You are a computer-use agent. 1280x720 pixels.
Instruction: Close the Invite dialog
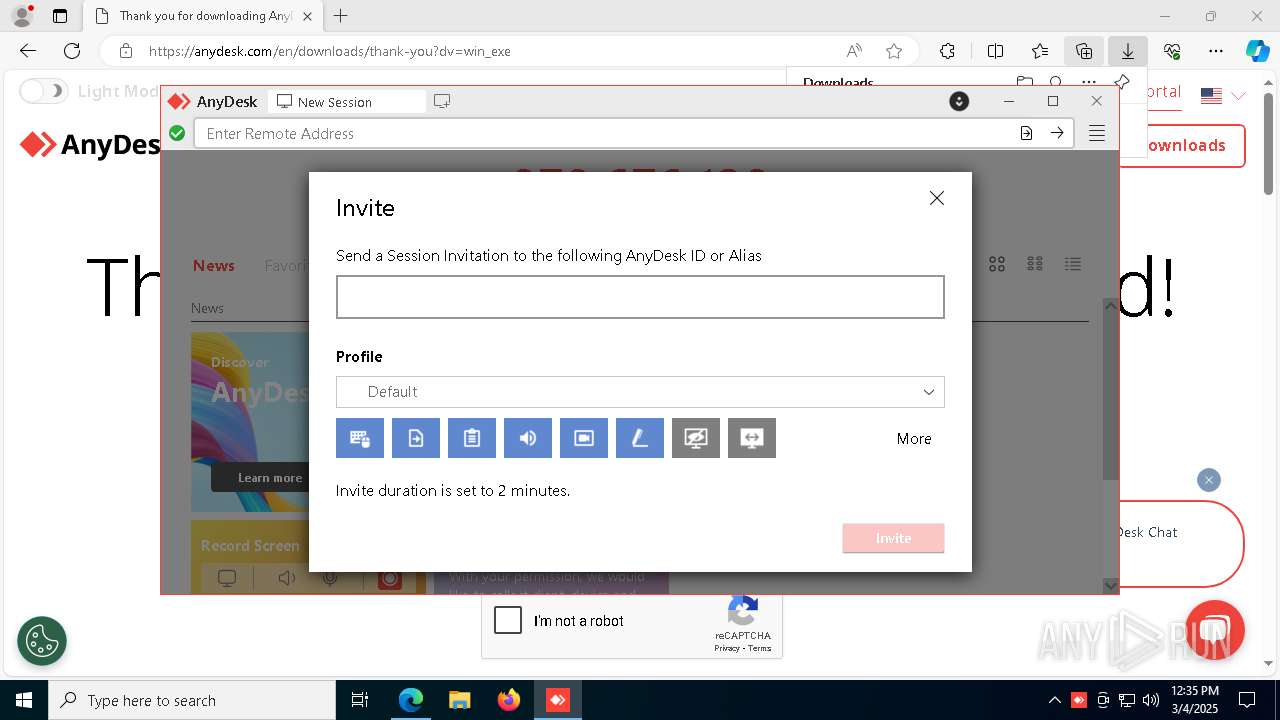click(x=937, y=198)
